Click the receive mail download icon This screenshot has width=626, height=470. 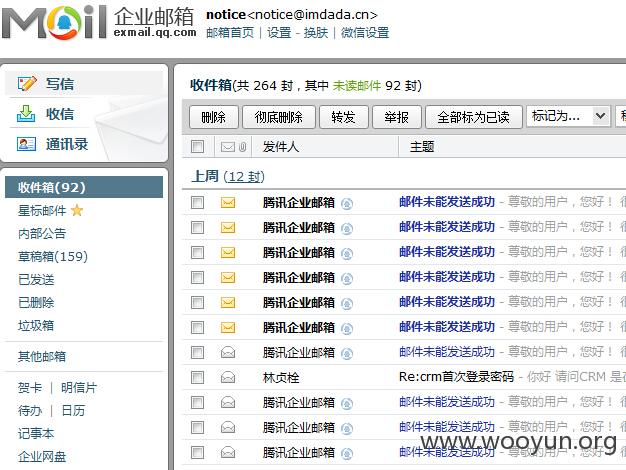point(26,114)
